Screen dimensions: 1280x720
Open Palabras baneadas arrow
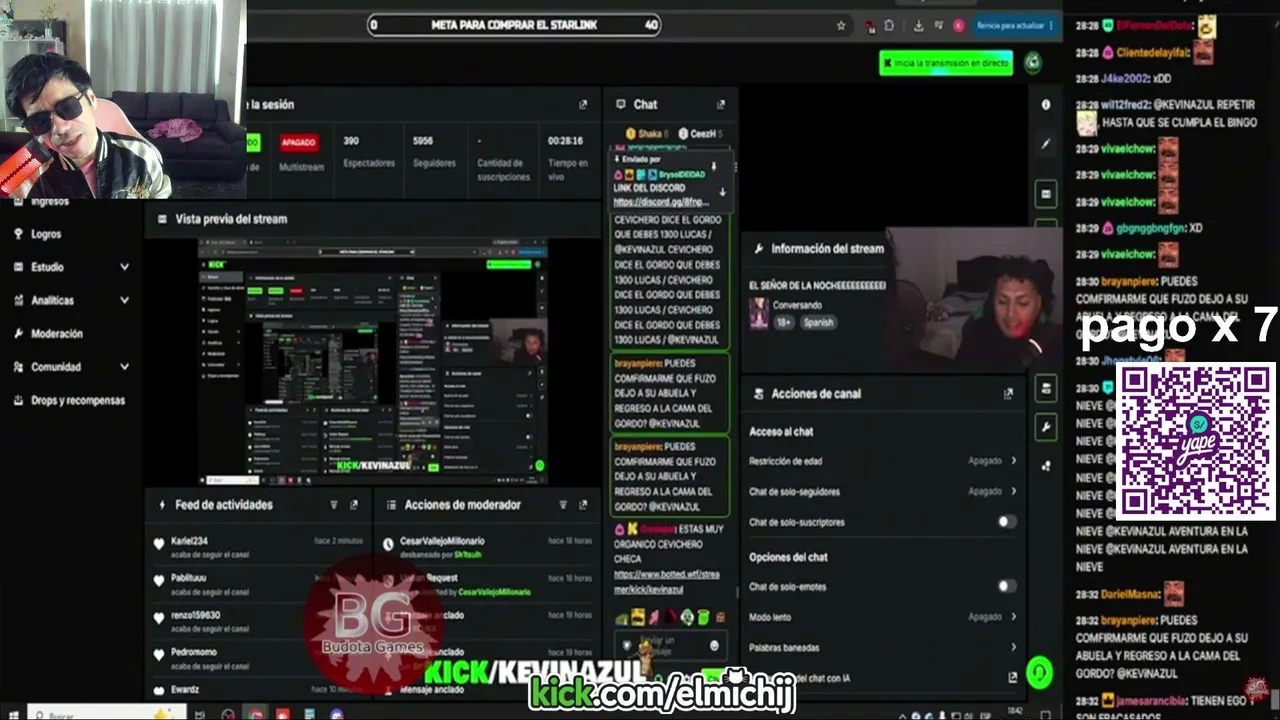click(x=1013, y=647)
